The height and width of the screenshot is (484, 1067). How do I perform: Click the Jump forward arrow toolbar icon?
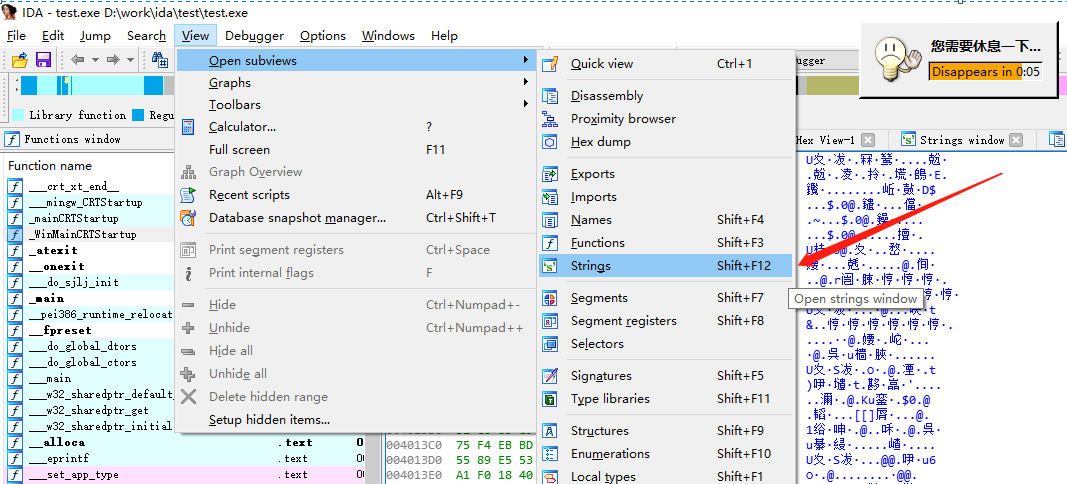[x=113, y=60]
